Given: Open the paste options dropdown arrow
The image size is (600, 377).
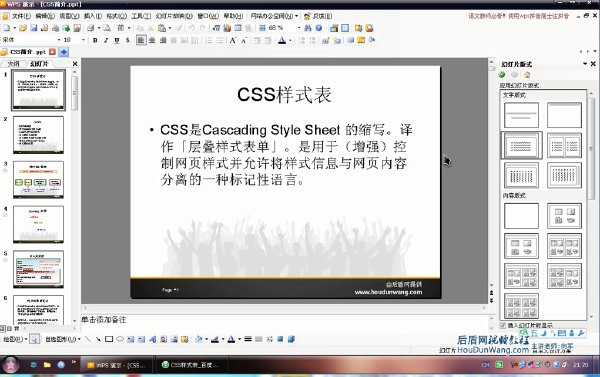Looking at the screenshot, I should (x=170, y=28).
